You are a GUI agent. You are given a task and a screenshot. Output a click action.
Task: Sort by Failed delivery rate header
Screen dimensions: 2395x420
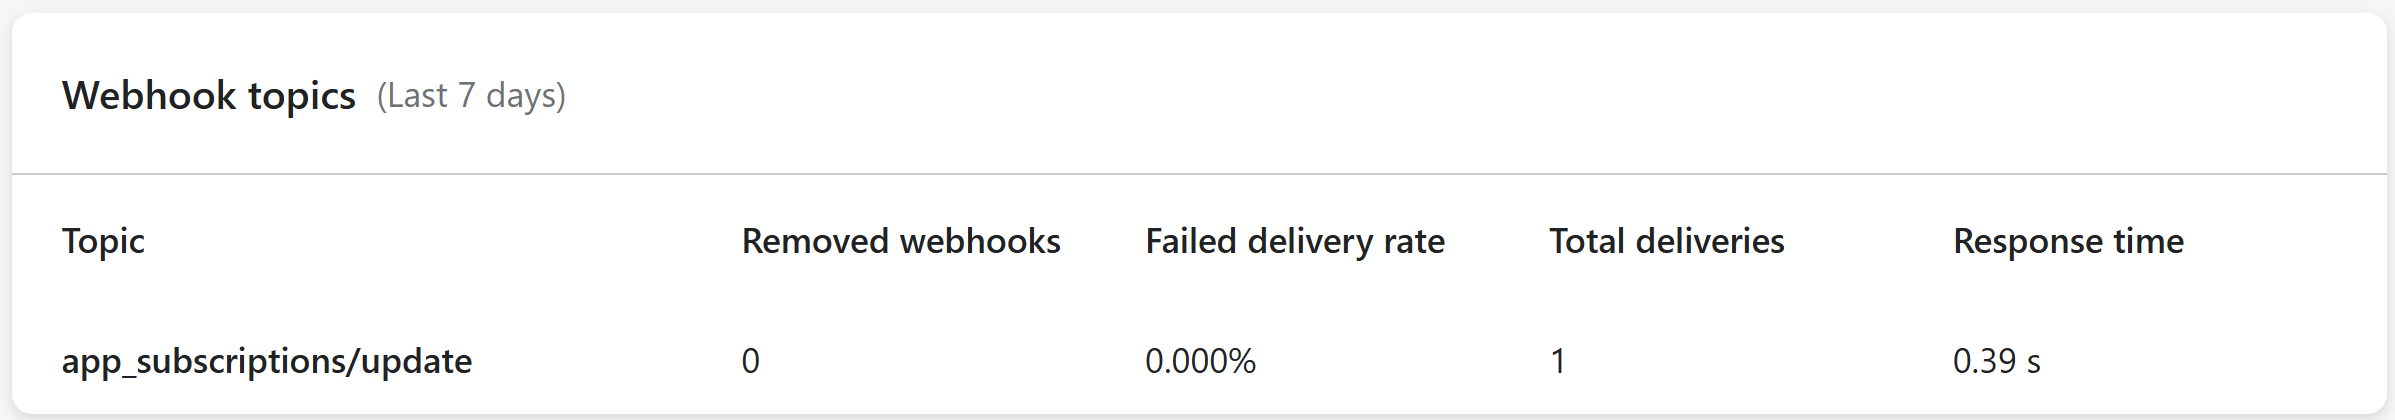click(x=1294, y=241)
